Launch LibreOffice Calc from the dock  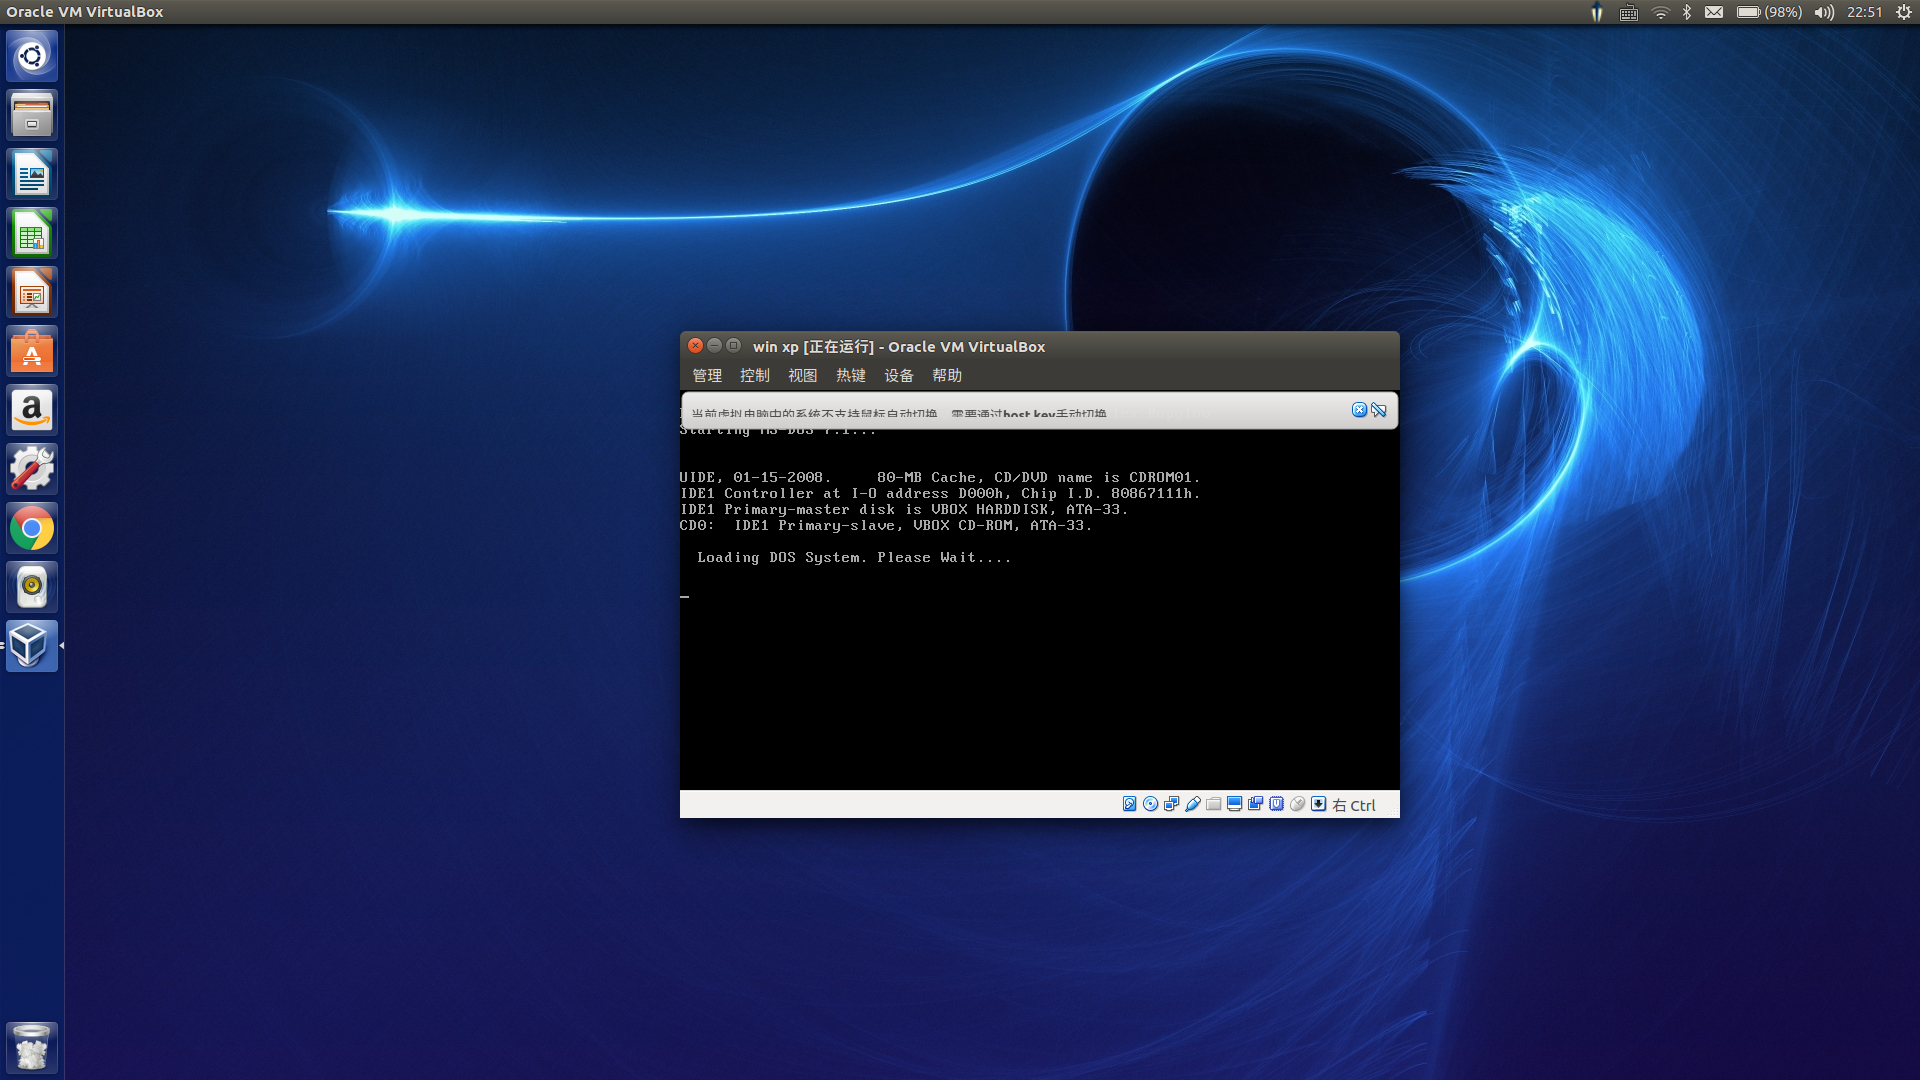point(32,233)
